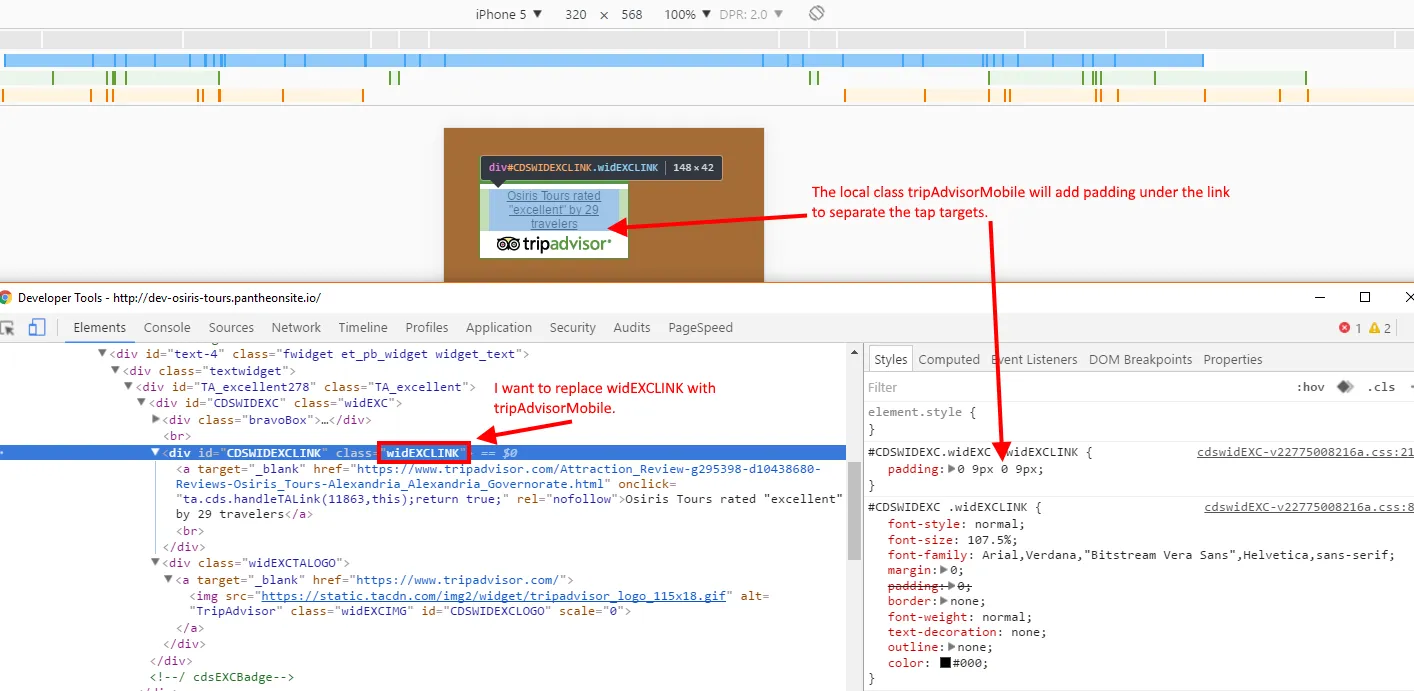Go to the Network tab

pyautogui.click(x=296, y=327)
